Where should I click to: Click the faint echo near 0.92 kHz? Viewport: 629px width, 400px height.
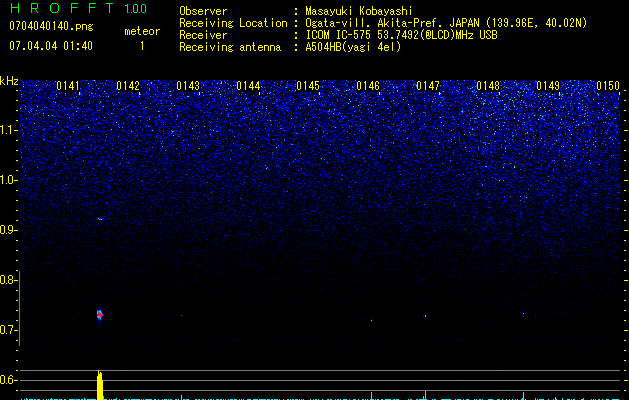(100, 219)
